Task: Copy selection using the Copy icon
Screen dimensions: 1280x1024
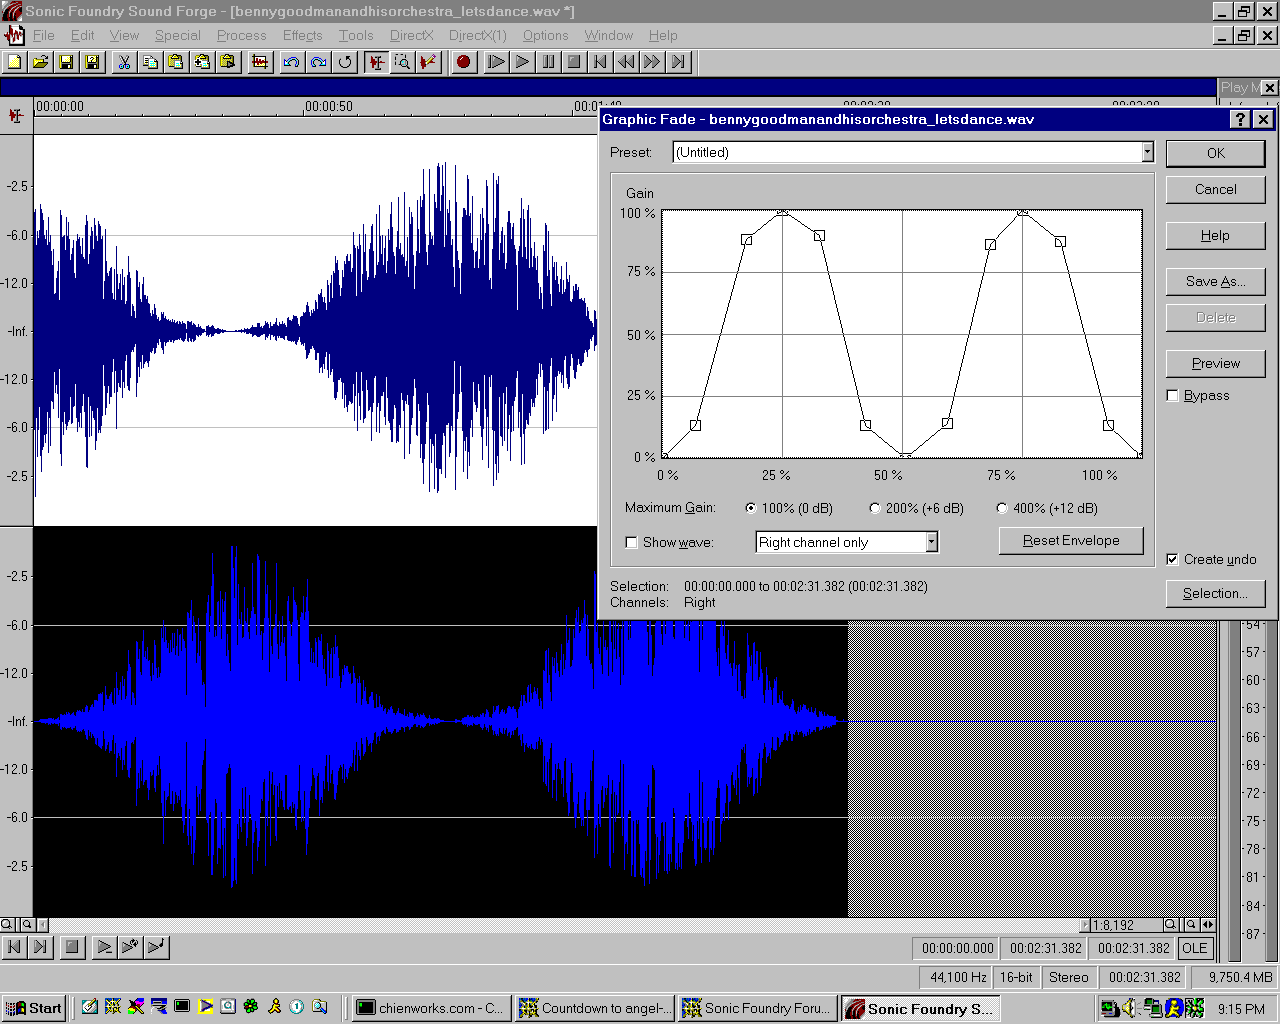Action: (x=150, y=62)
